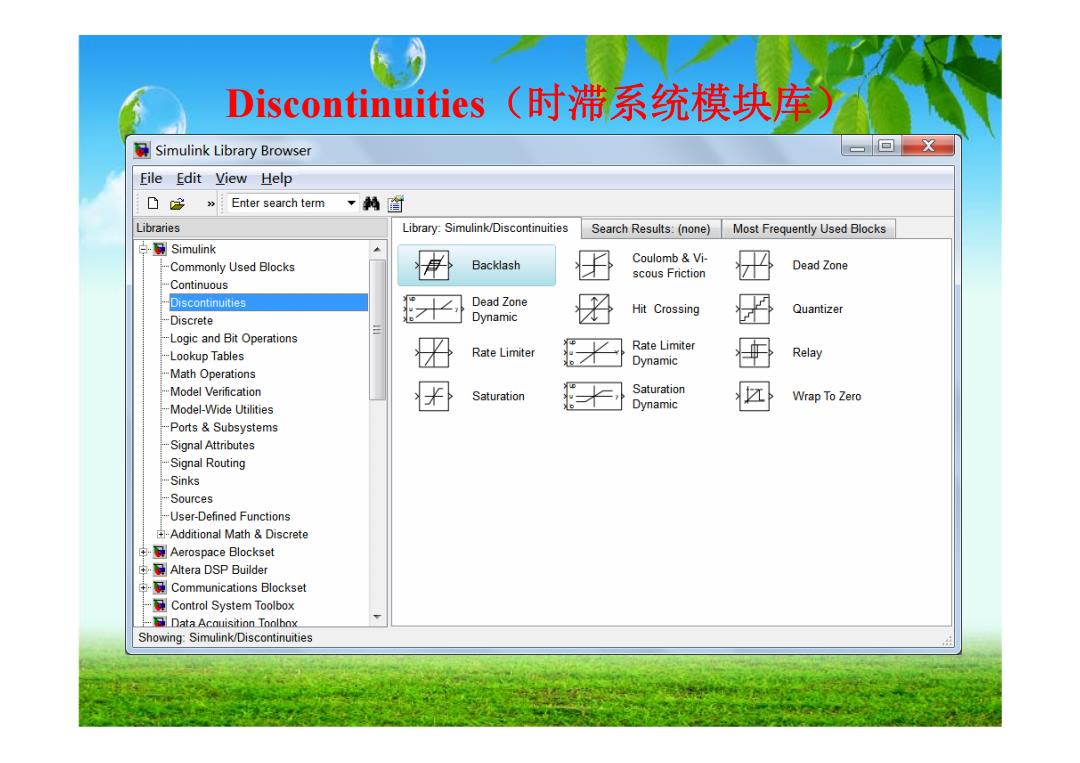Click the Backlash block label
The image size is (1080, 763).
[x=496, y=266]
